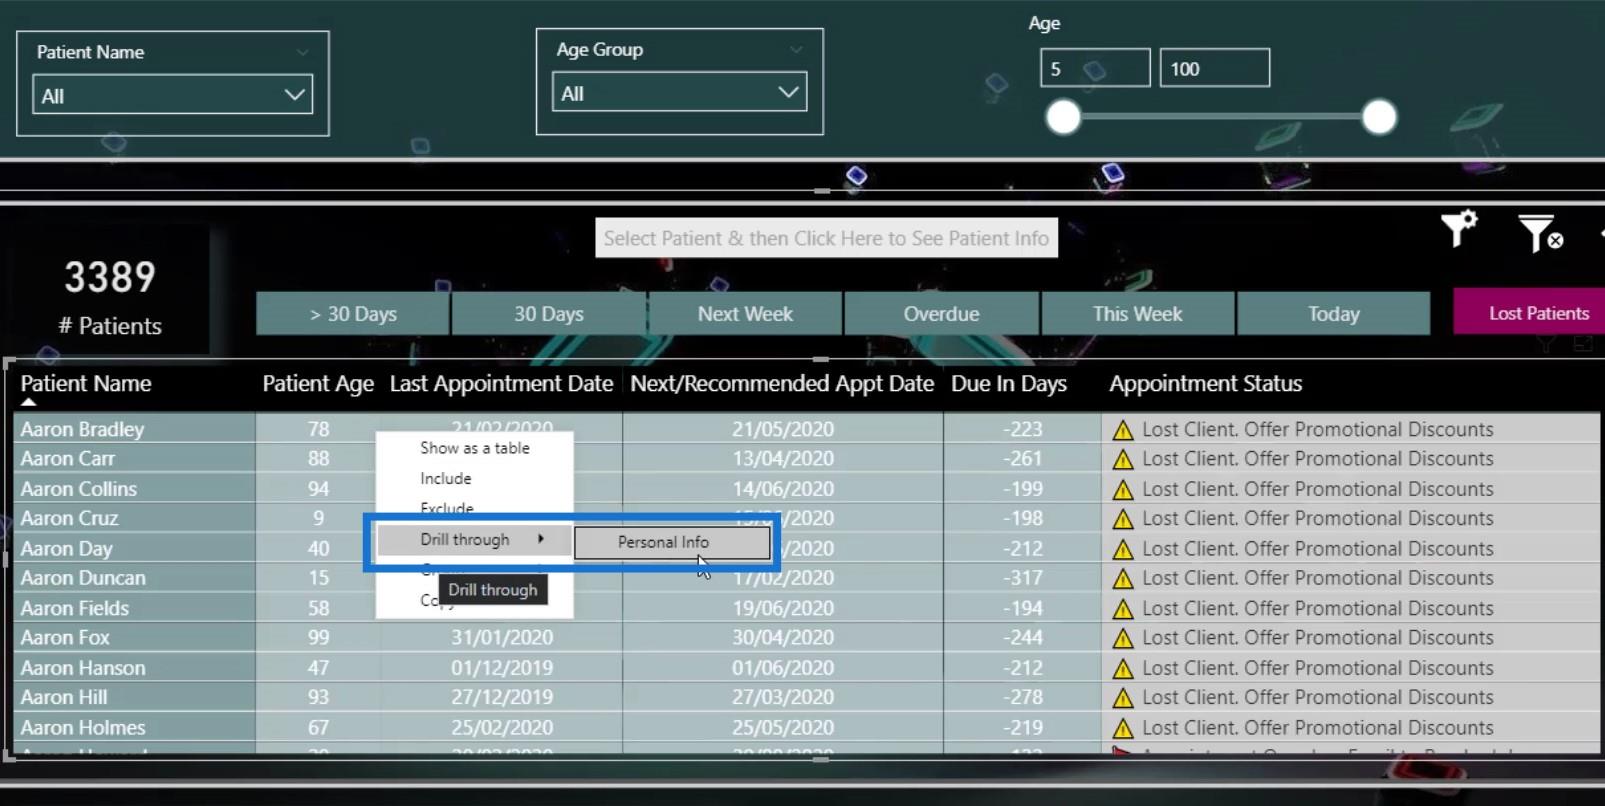Click the > 30 Days filter button
The image size is (1605, 806).
coord(353,313)
